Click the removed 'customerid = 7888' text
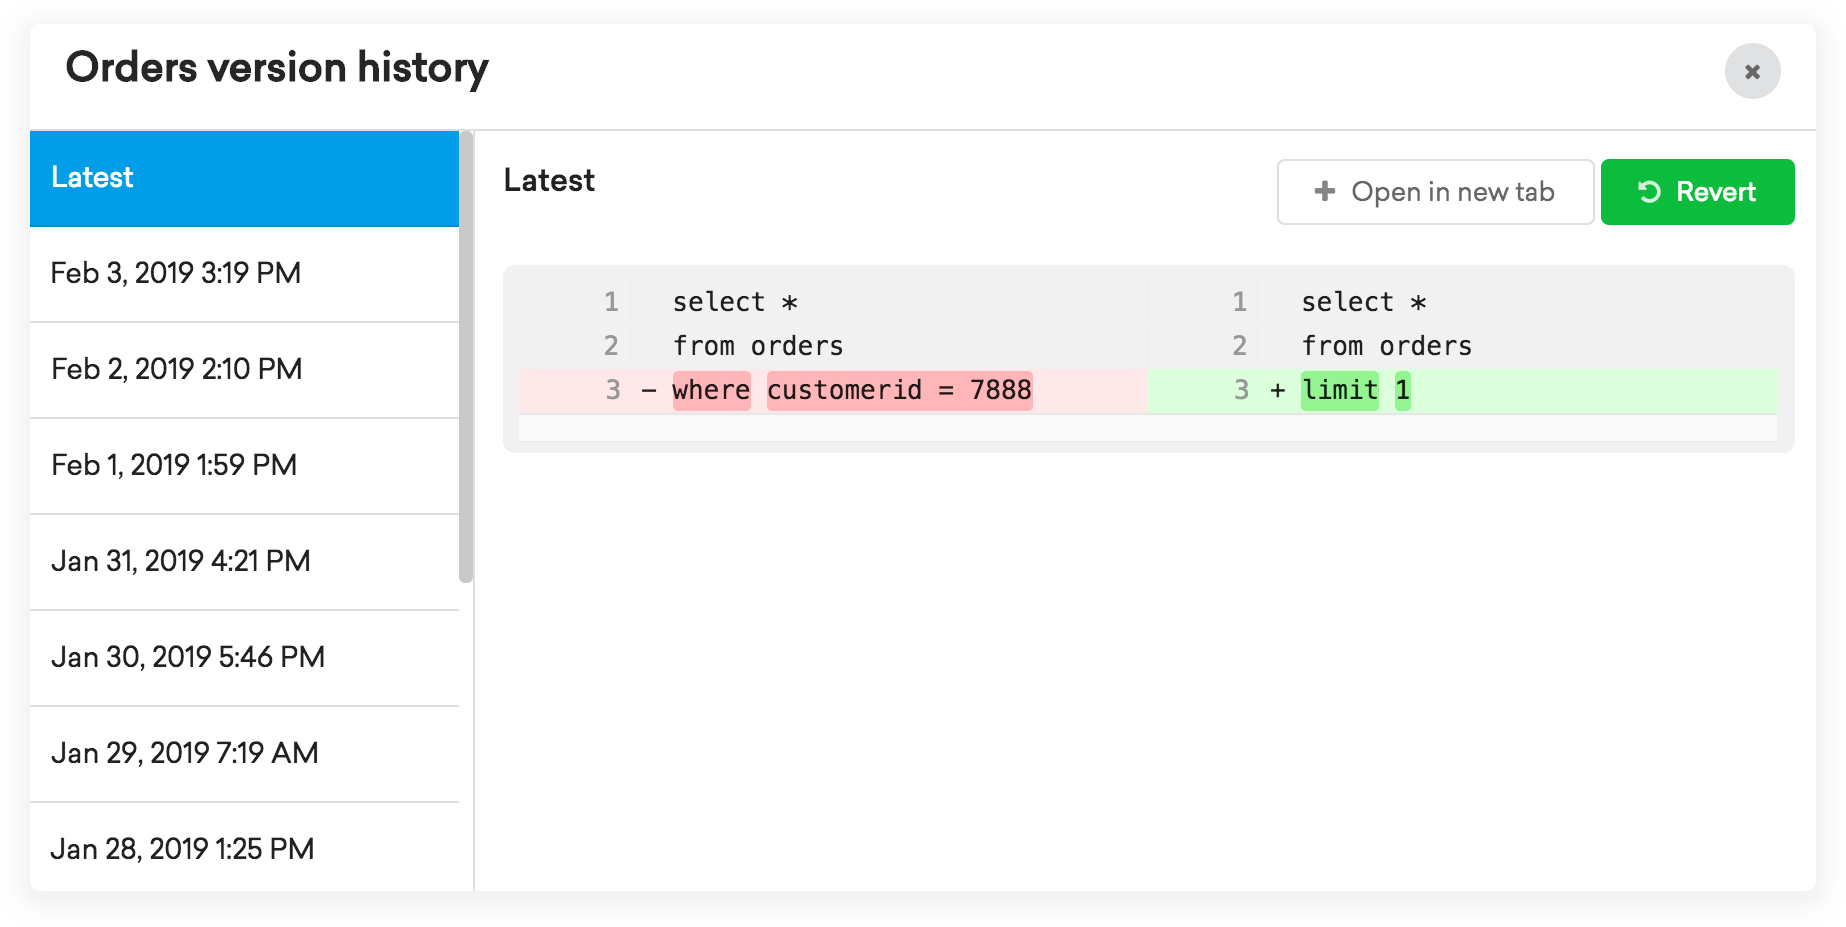 click(x=899, y=390)
